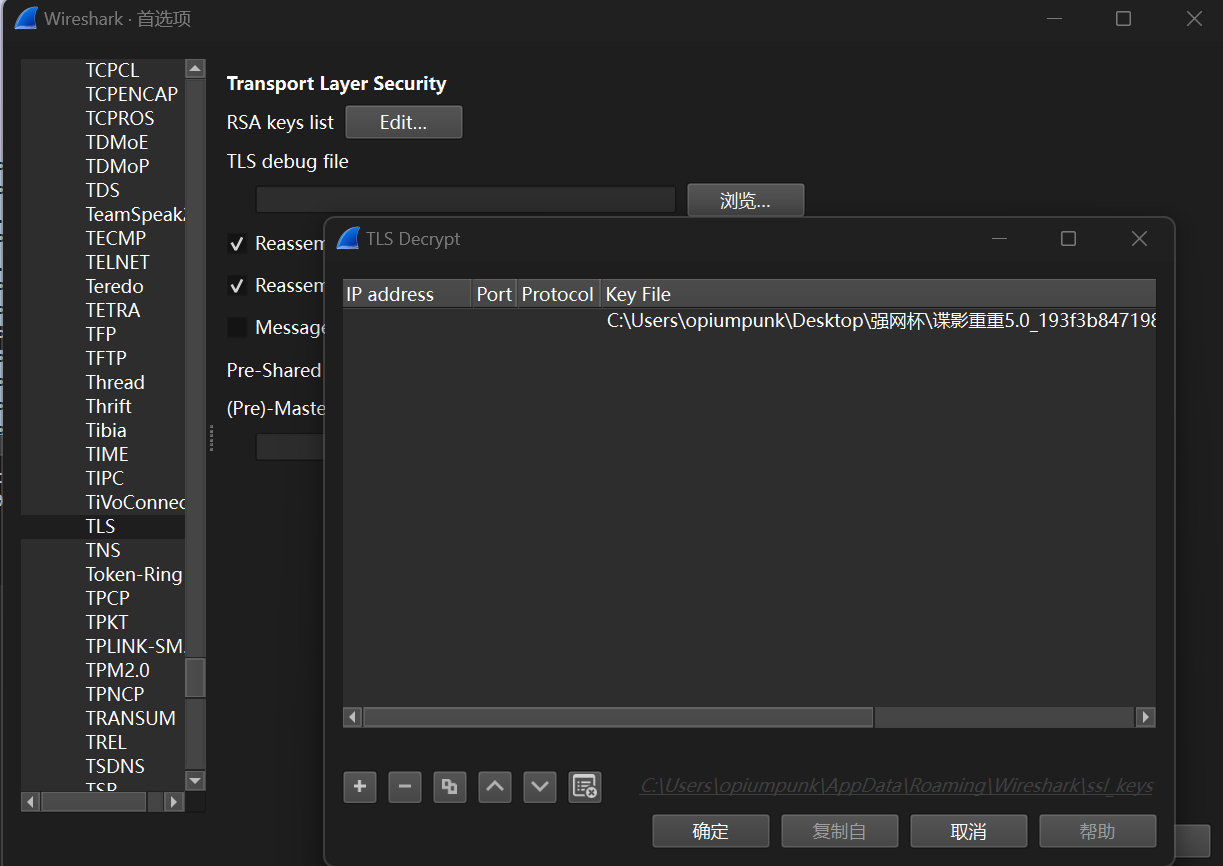Select TCPENCAP protocol
Screen dimensions: 1223x866
132,94
